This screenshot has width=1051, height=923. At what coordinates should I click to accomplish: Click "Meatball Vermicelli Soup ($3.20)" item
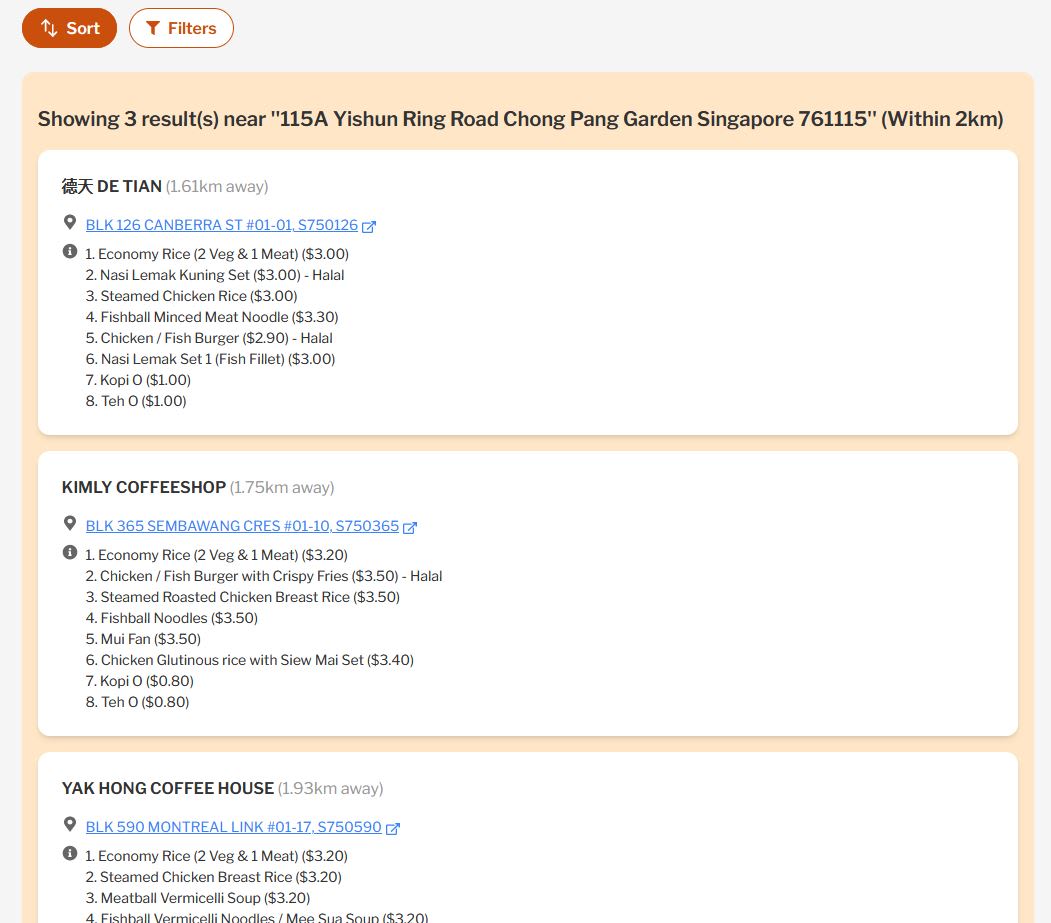[198, 898]
